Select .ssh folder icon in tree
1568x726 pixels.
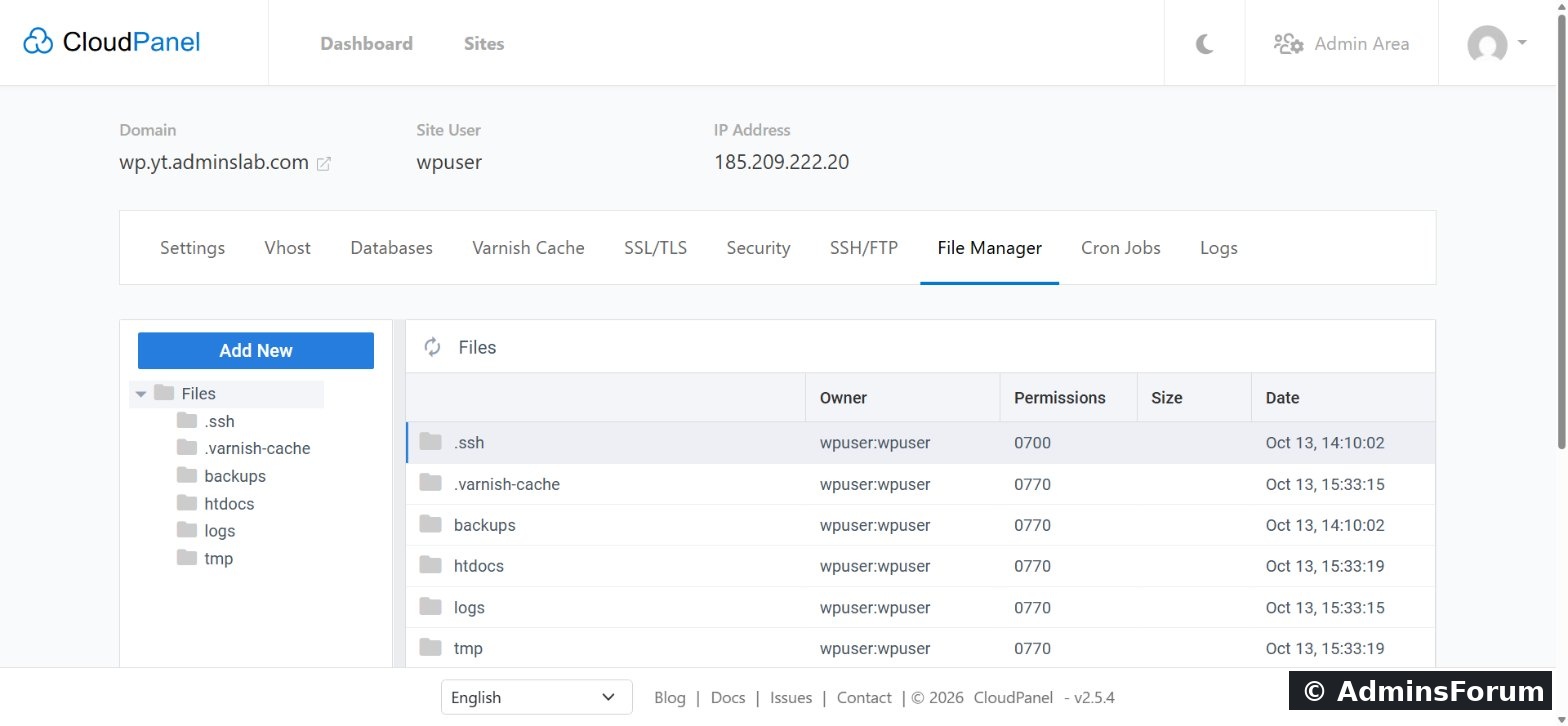(187, 421)
